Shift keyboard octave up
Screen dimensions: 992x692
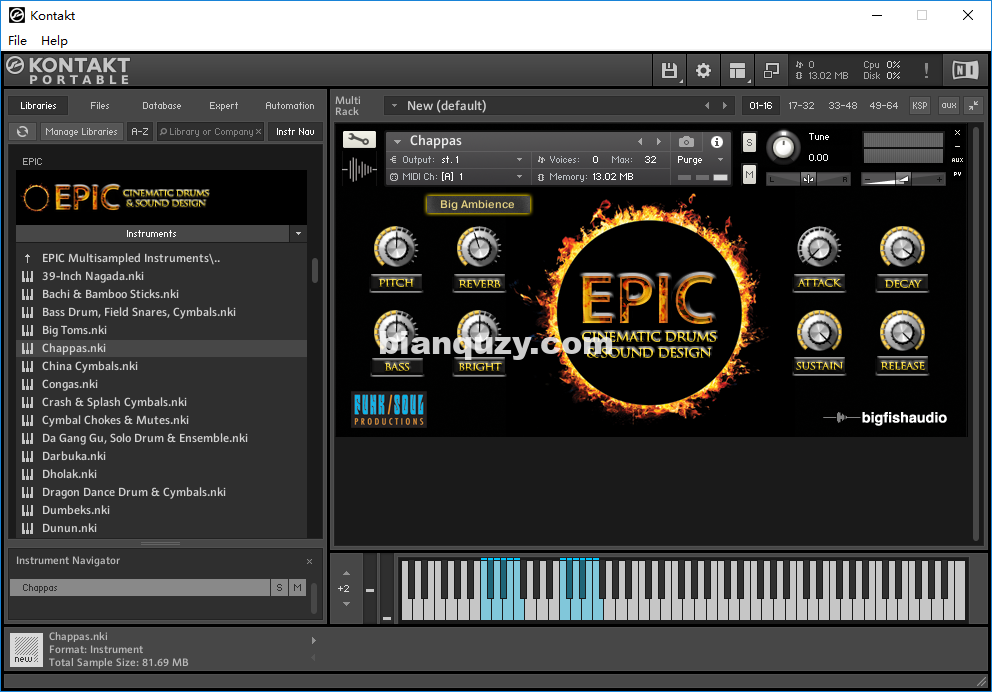coord(346,573)
